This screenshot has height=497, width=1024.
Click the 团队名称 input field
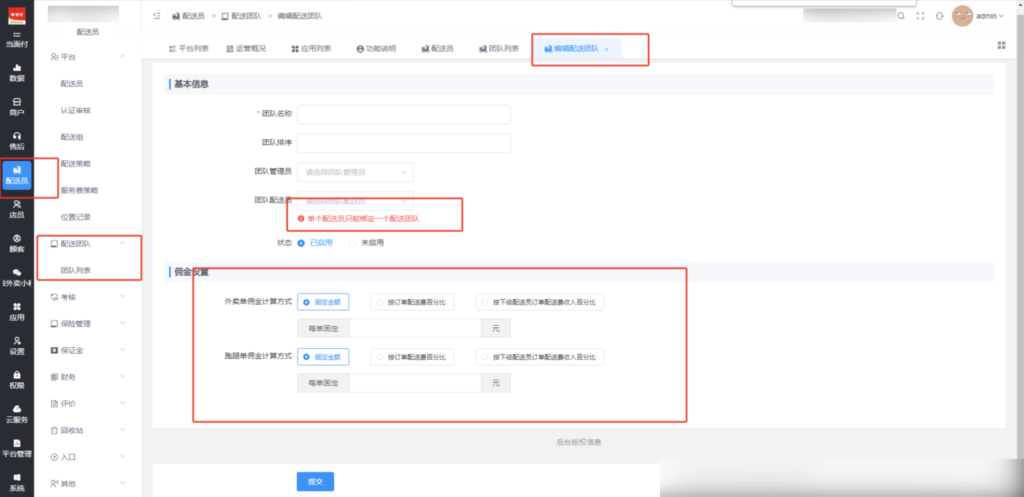tap(404, 114)
